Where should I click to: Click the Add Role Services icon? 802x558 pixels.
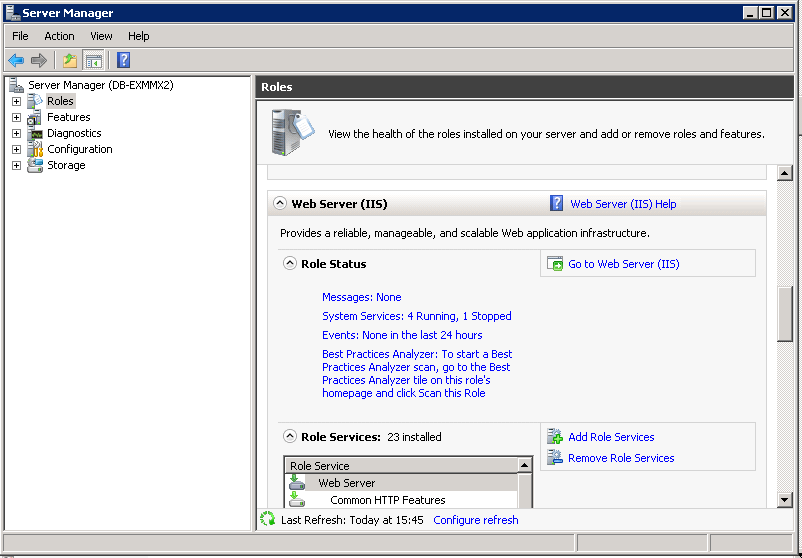point(555,437)
